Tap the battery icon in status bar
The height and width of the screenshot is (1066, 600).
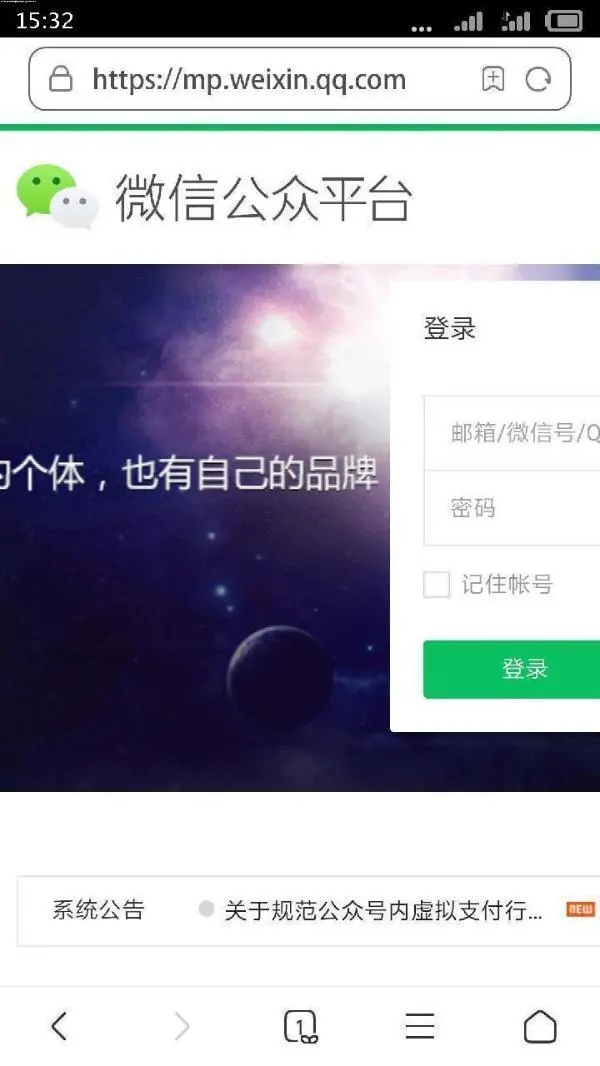click(x=565, y=21)
